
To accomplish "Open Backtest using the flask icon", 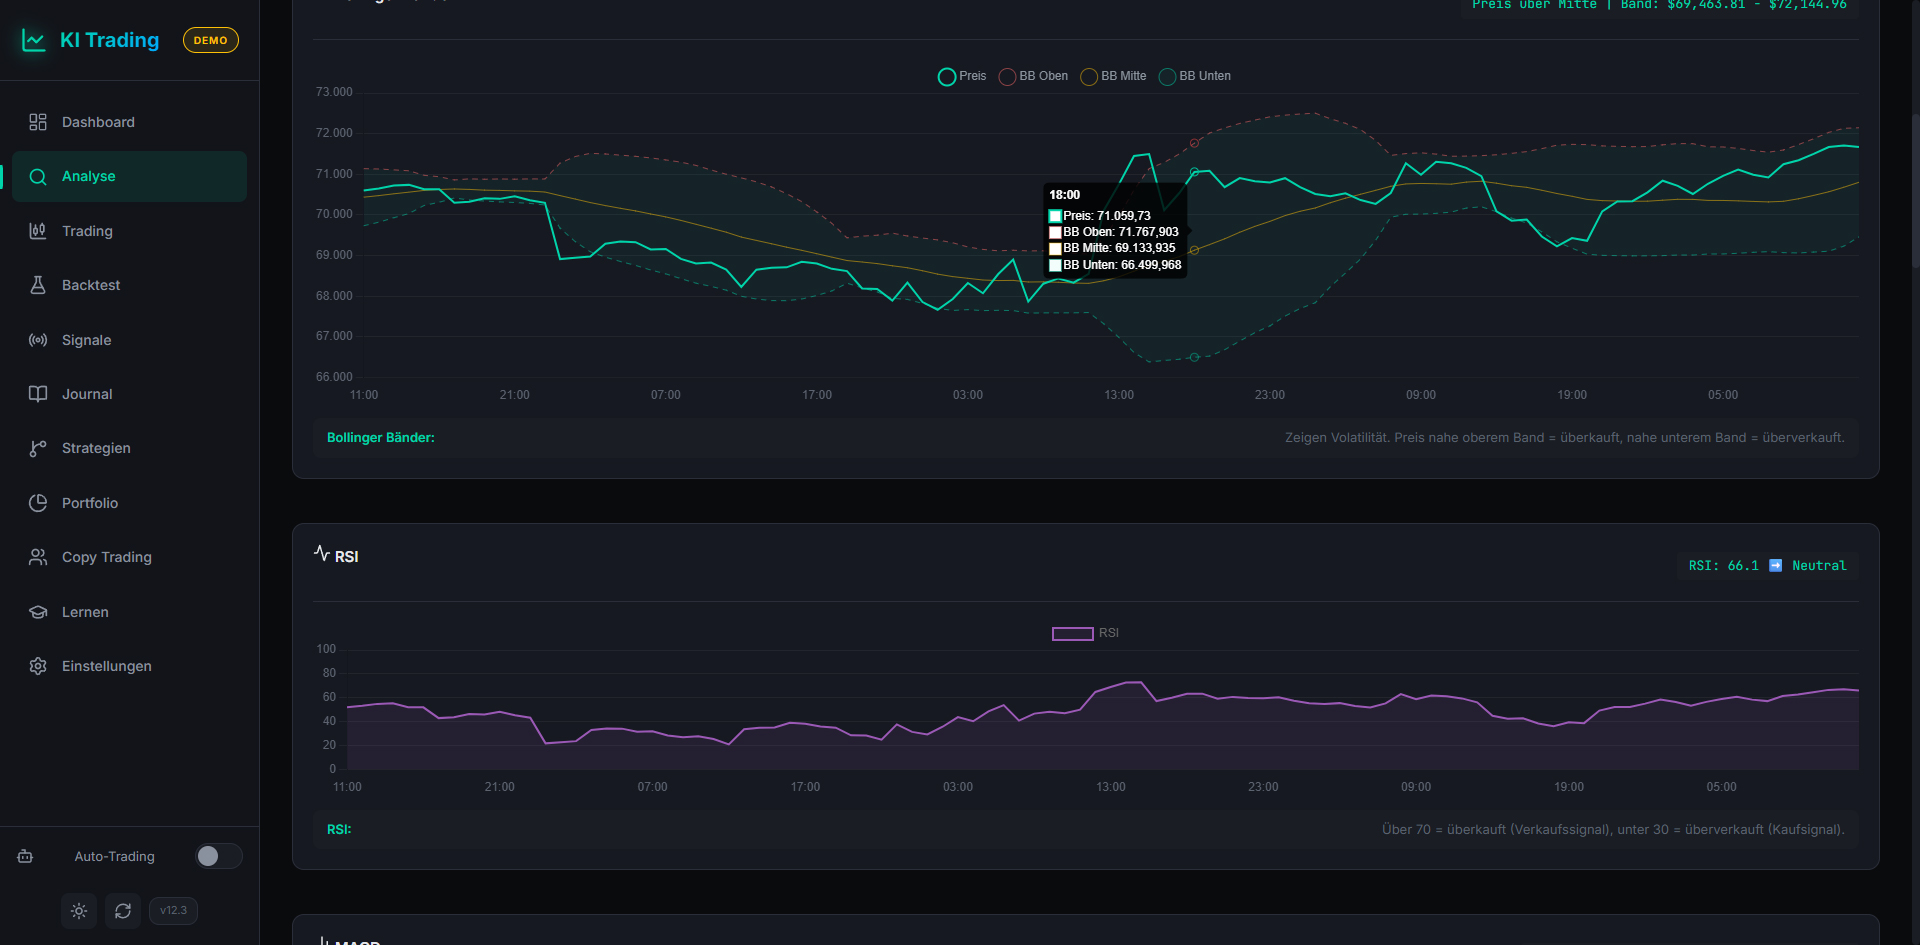I will pos(38,285).
